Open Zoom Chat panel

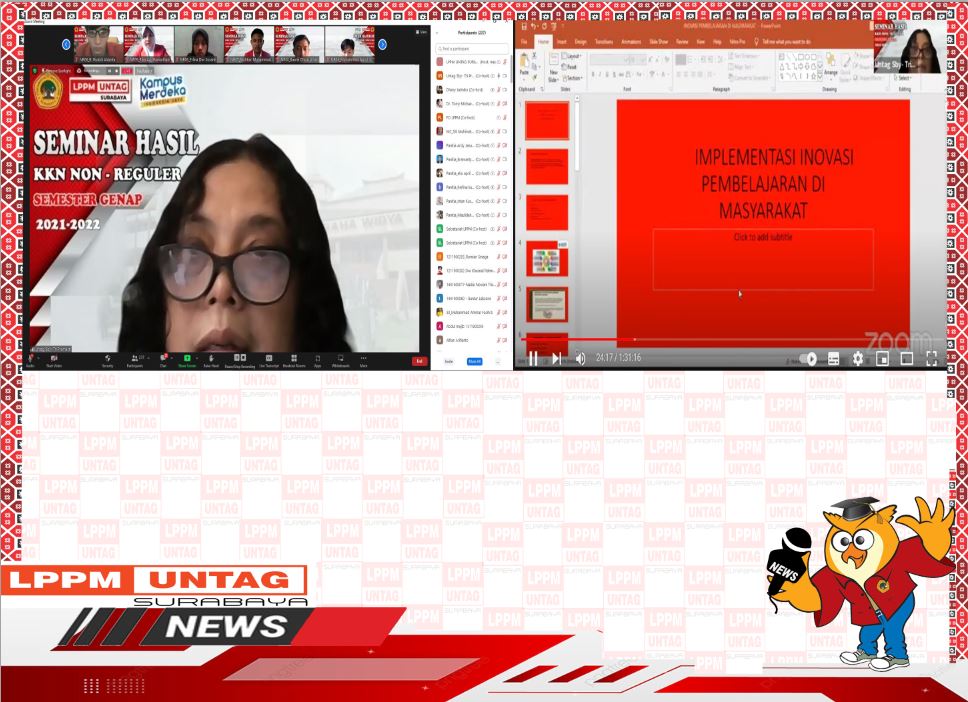click(x=163, y=361)
